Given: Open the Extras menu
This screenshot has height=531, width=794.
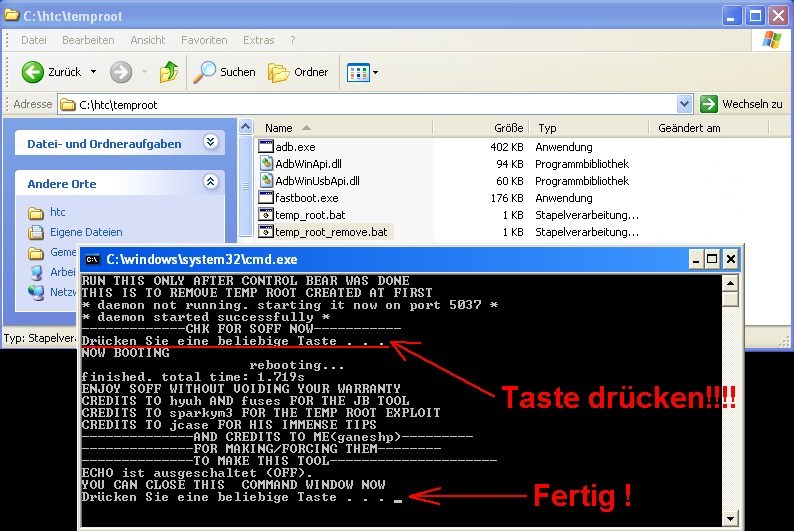Looking at the screenshot, I should (258, 40).
